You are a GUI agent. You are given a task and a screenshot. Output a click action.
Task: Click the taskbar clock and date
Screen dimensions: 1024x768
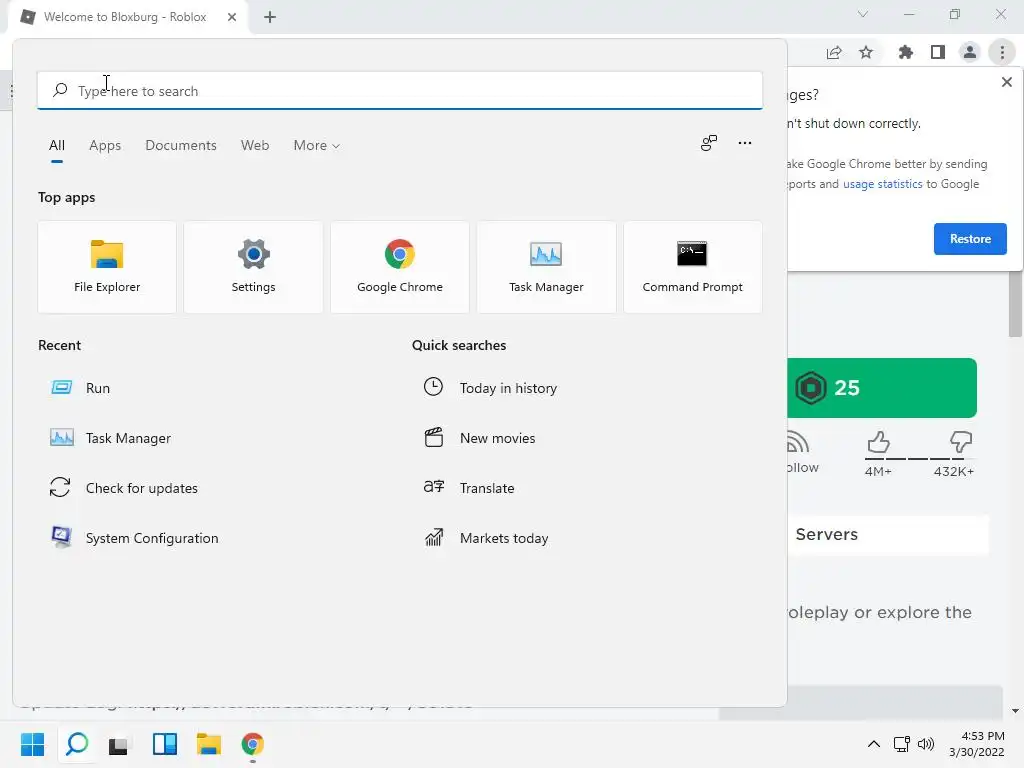coord(976,744)
